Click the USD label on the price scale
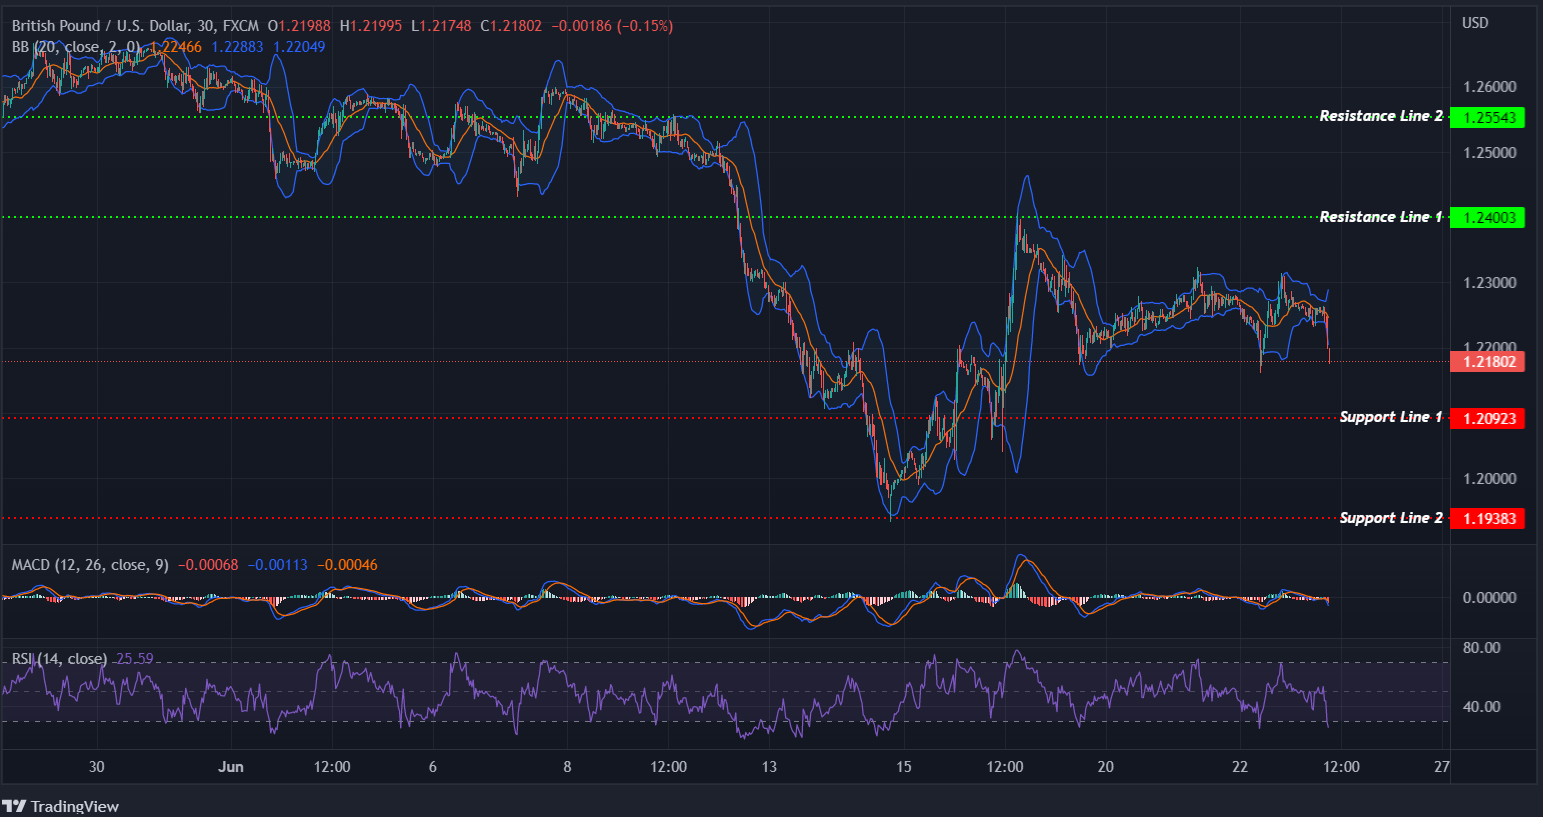The height and width of the screenshot is (817, 1543). pyautogui.click(x=1476, y=22)
